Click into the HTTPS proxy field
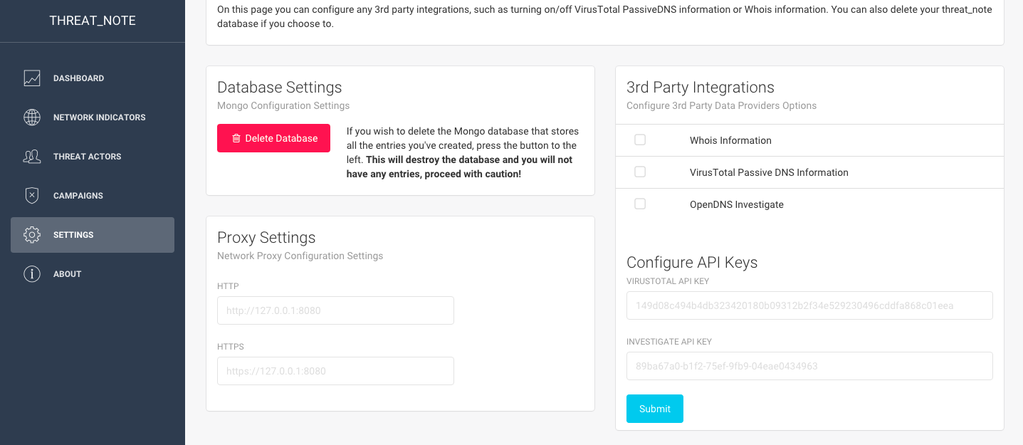 point(335,371)
